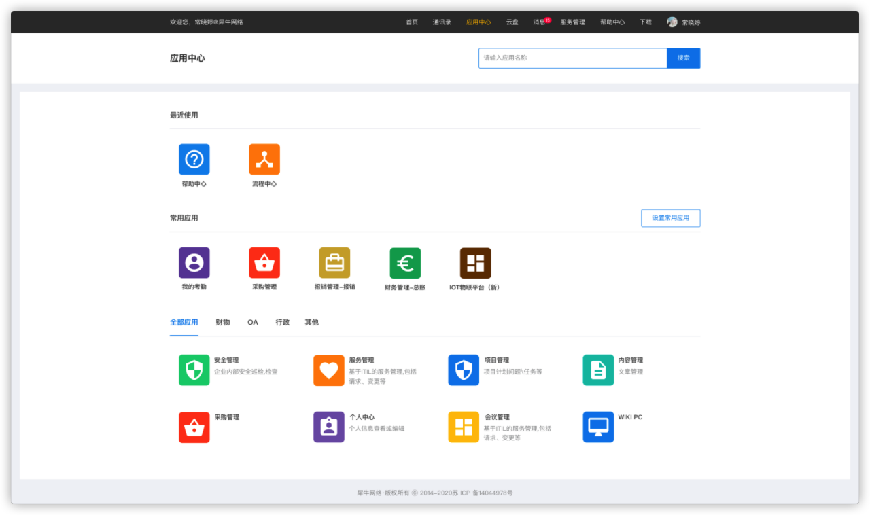Screen dimensions: 870x515
Task: Click the 应用中心 page heading
Action: (188, 58)
